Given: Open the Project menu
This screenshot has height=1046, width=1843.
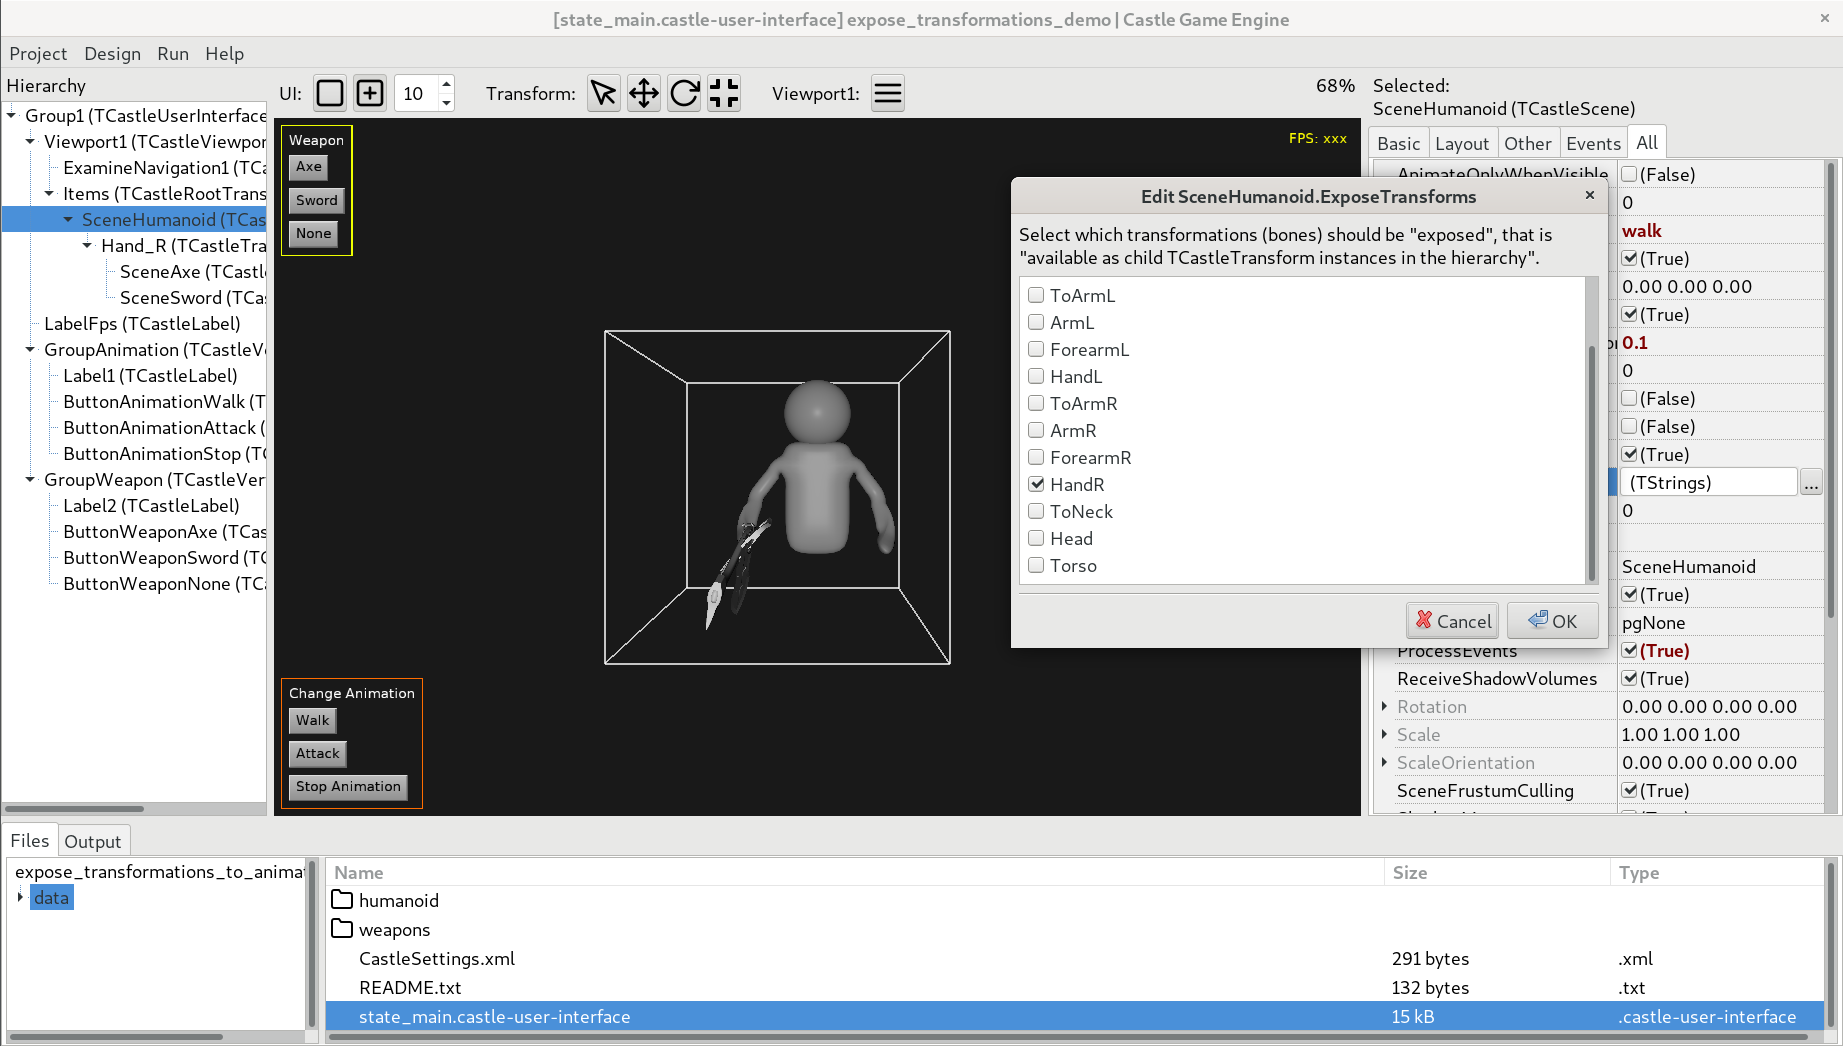Looking at the screenshot, I should pos(38,54).
